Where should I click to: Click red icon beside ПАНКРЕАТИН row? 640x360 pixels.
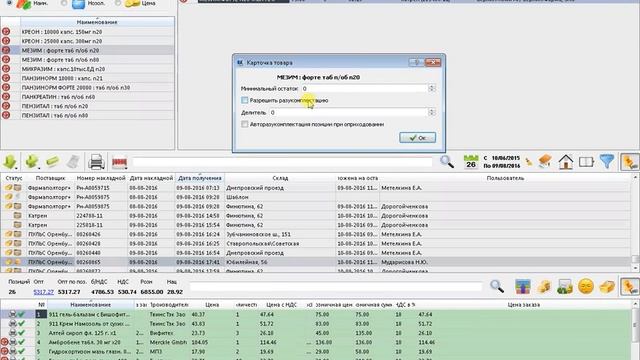pos(6,97)
